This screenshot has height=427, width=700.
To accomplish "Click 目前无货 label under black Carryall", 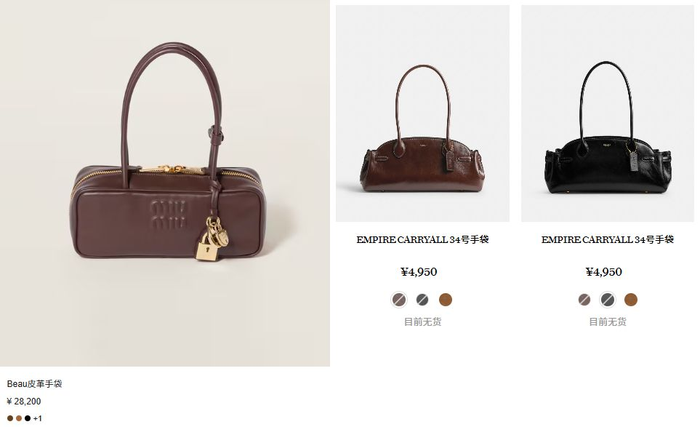I will 608,322.
